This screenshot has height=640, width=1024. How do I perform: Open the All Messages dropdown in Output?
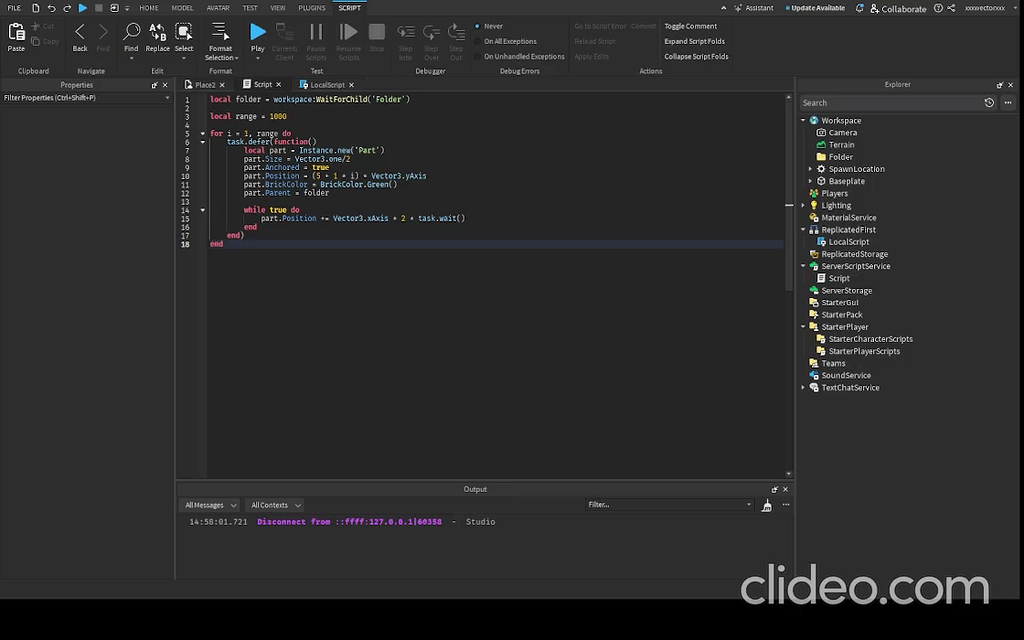point(208,504)
